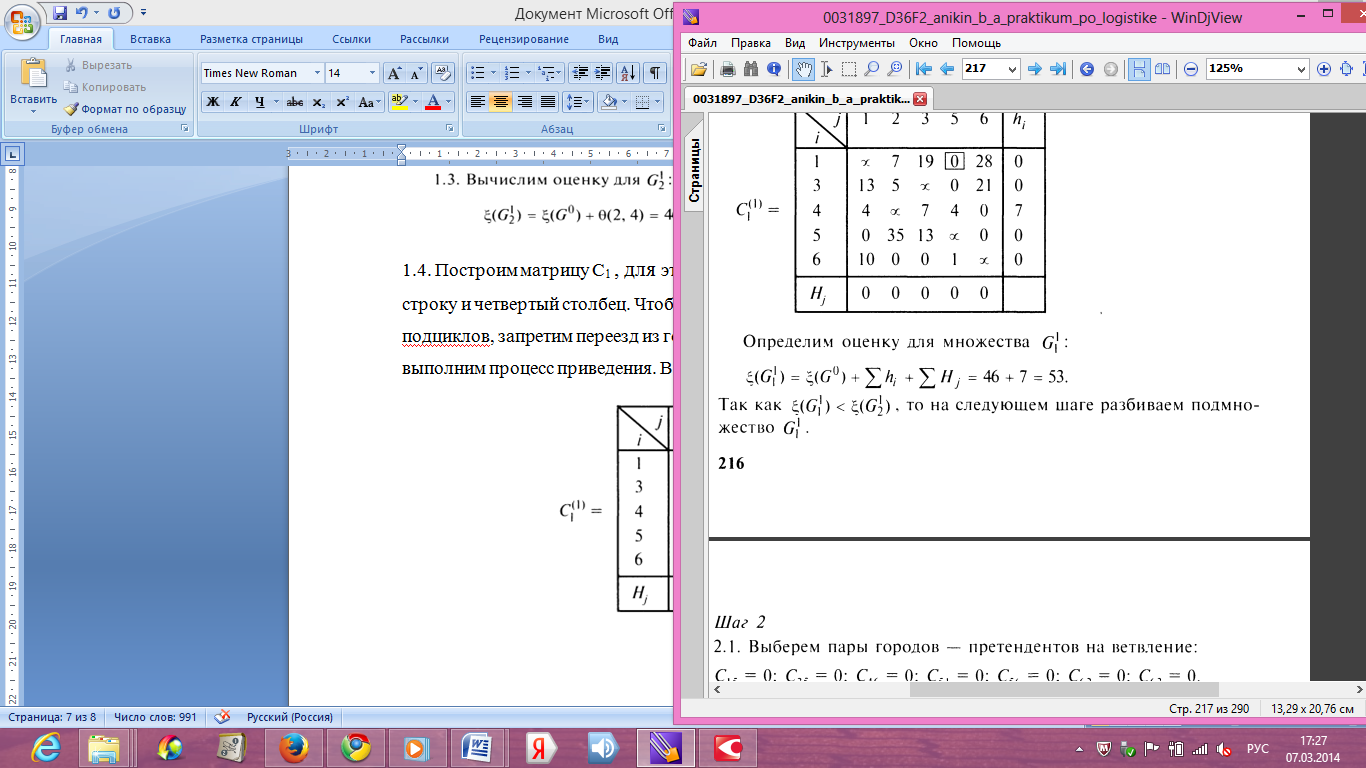Toggle italic formatting (К)
Viewport: 1366px width, 768px height.
point(236,102)
